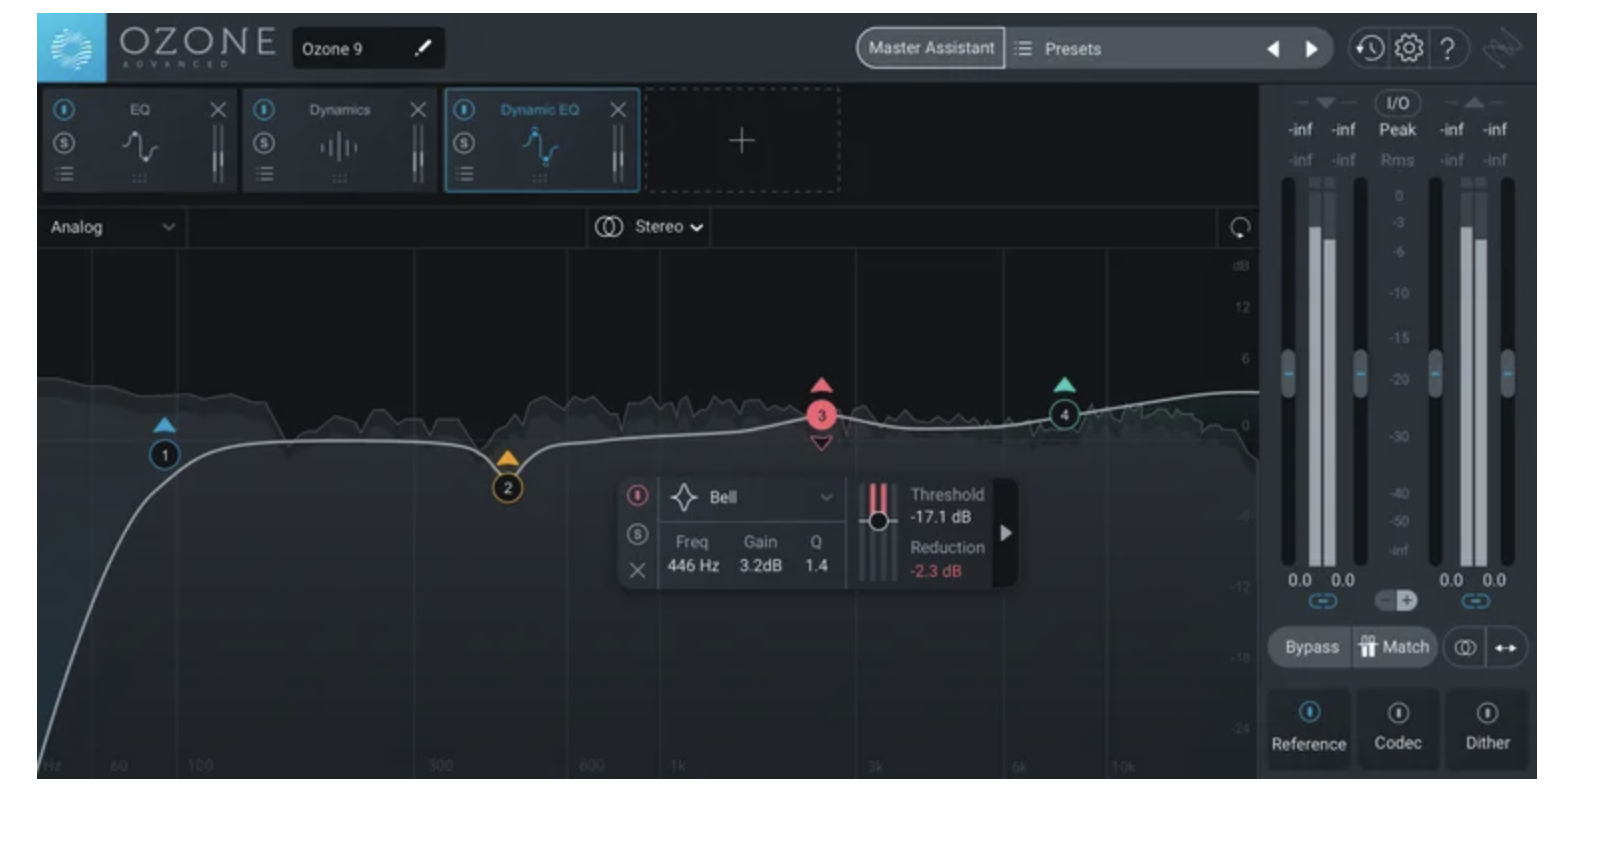
Task: Click the 3.2dB gain value
Action: point(760,566)
